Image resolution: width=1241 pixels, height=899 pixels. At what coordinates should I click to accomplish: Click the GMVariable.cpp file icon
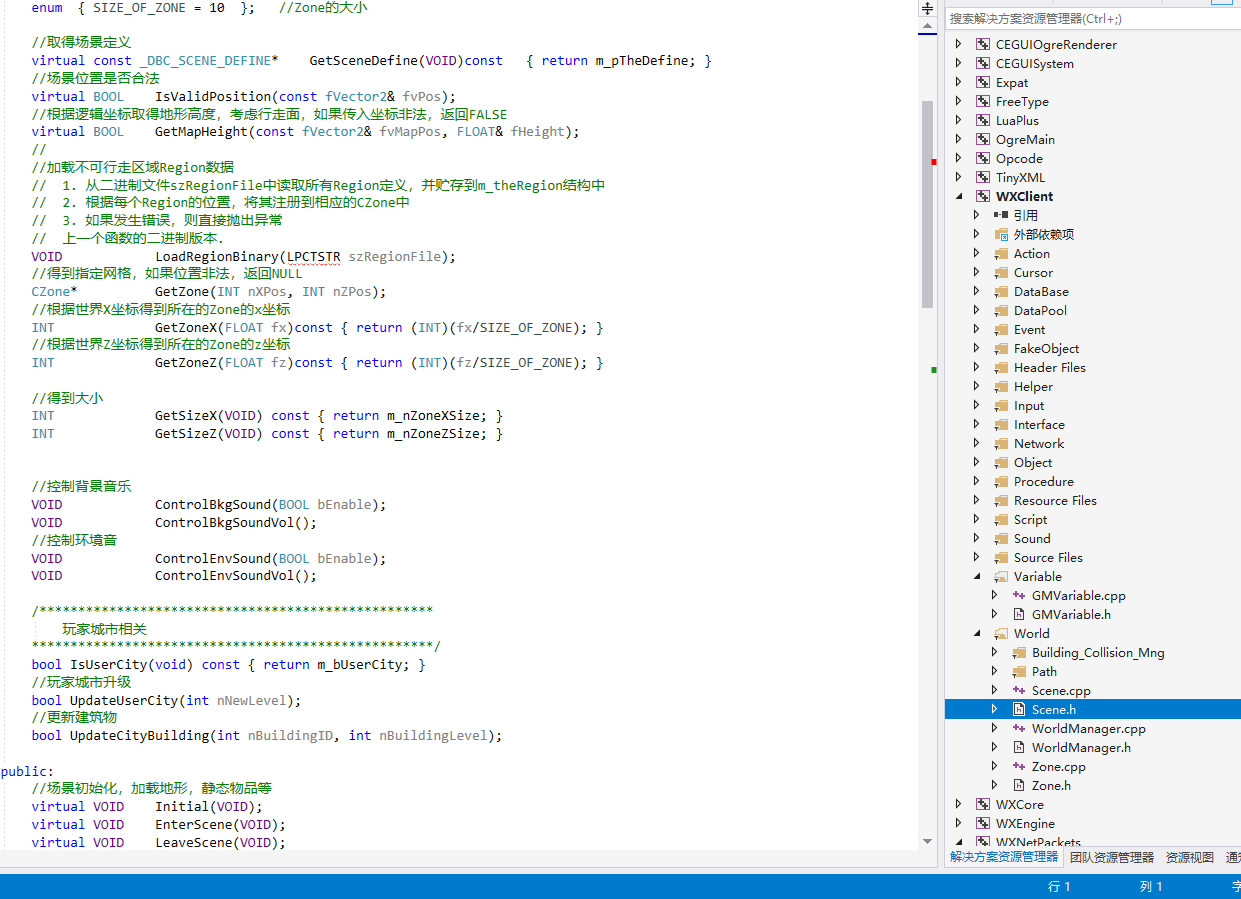1019,595
